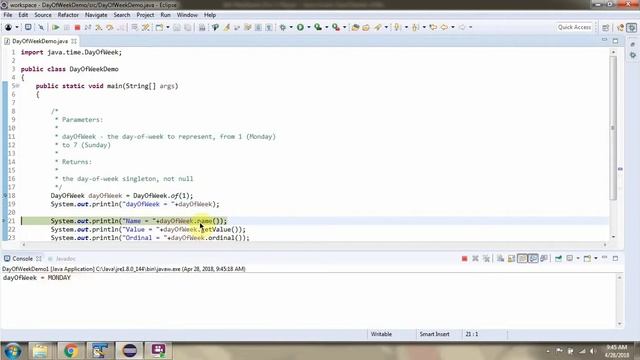Click line 19 println dayOfWeek statement
The height and width of the screenshot is (360, 640).
pyautogui.click(x=135, y=204)
